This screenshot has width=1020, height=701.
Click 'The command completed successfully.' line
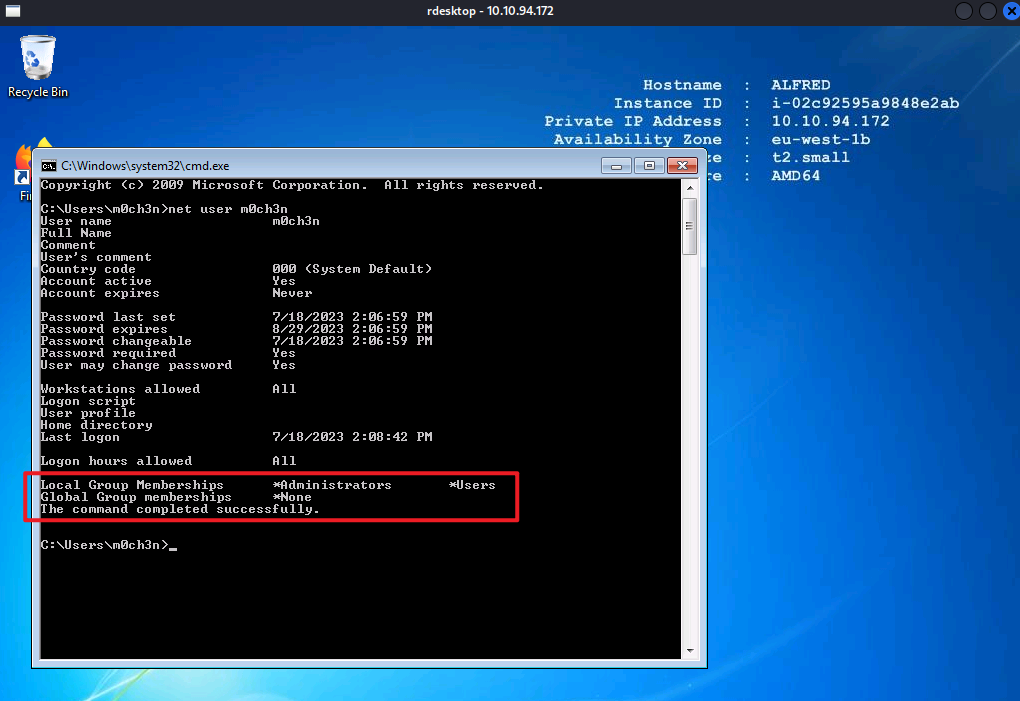(x=180, y=509)
